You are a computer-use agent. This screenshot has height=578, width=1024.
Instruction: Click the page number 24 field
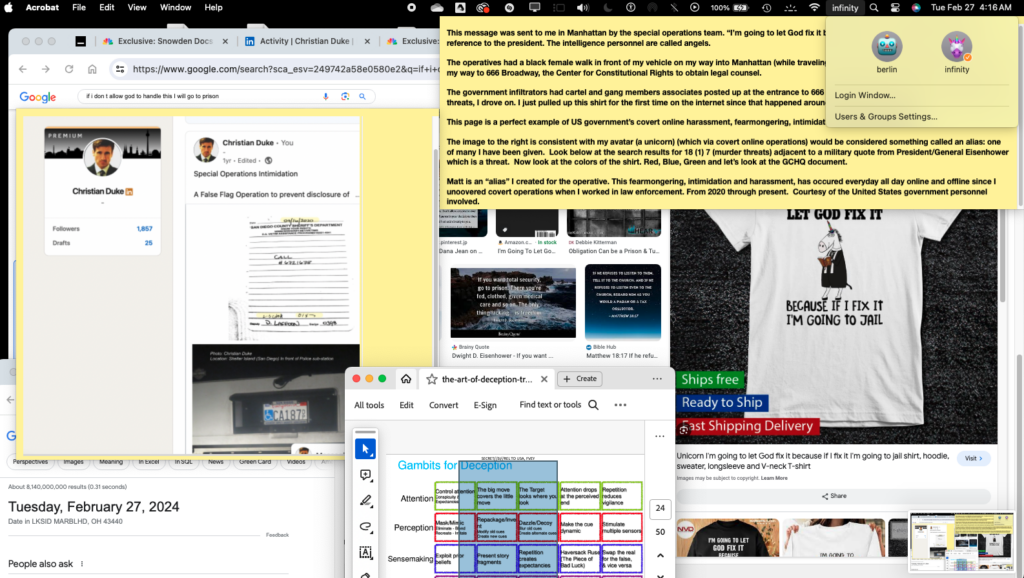tap(660, 508)
